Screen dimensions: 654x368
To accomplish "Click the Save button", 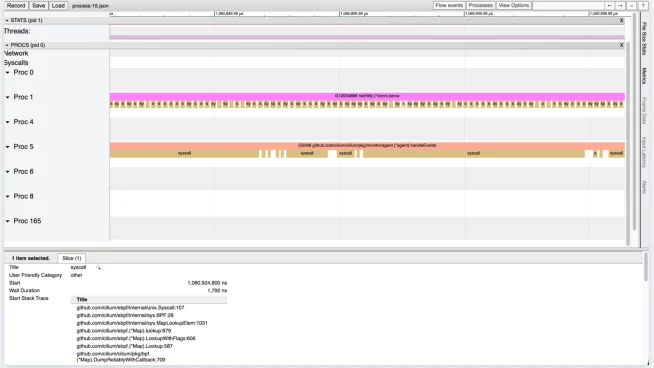I will 38,5.
